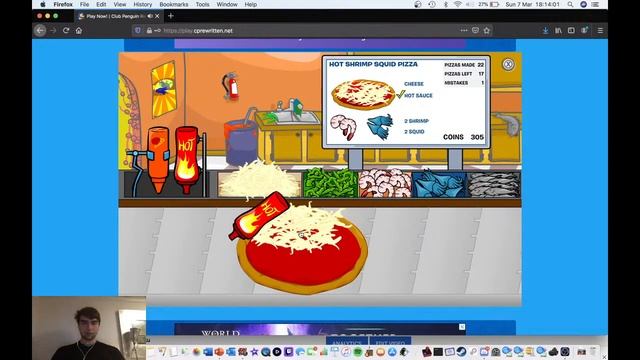The width and height of the screenshot is (640, 360).
Task: Pick a squid from the blue squid bin
Action: (439, 184)
